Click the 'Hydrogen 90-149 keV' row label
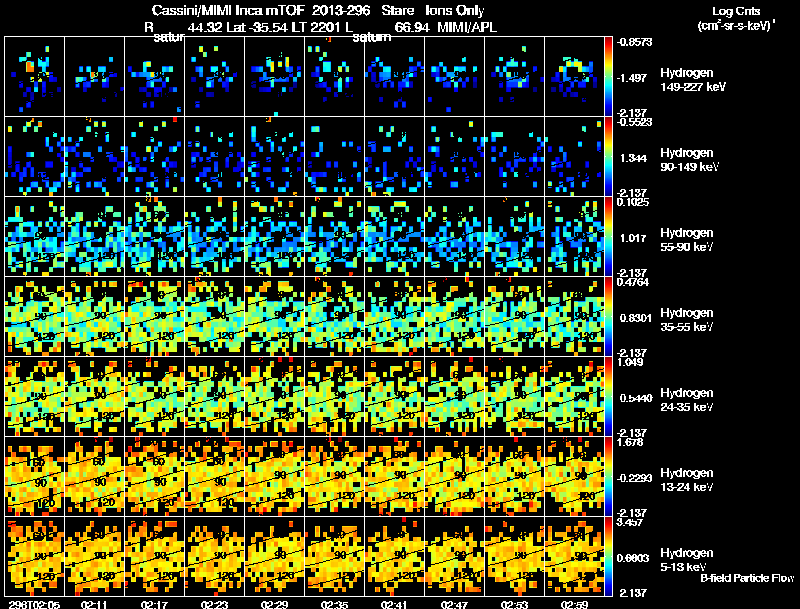Viewport: 800px width, 609px height. pos(689,160)
